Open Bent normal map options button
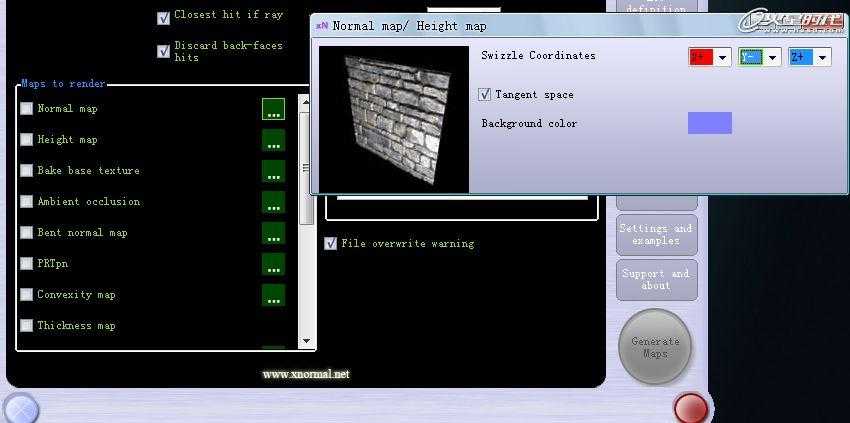The width and height of the screenshot is (850, 423). point(273,233)
